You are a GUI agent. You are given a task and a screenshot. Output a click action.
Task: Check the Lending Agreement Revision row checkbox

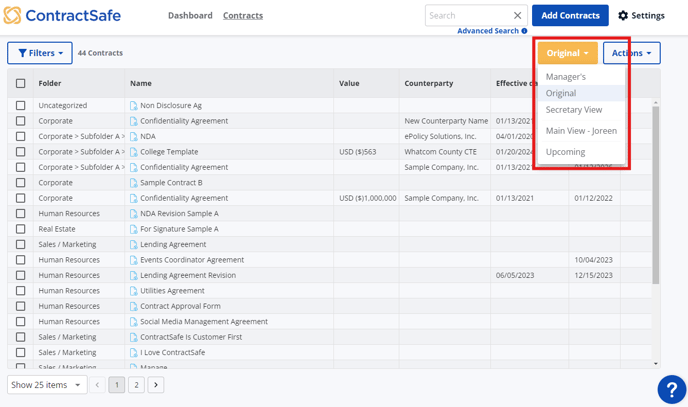(x=21, y=275)
